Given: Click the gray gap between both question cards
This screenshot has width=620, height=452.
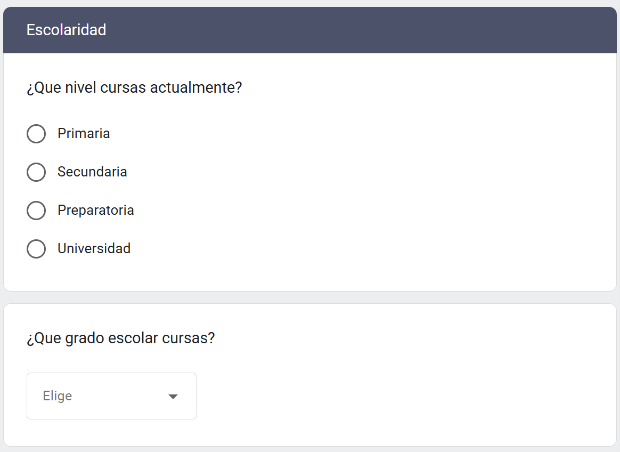Looking at the screenshot, I should coord(310,298).
